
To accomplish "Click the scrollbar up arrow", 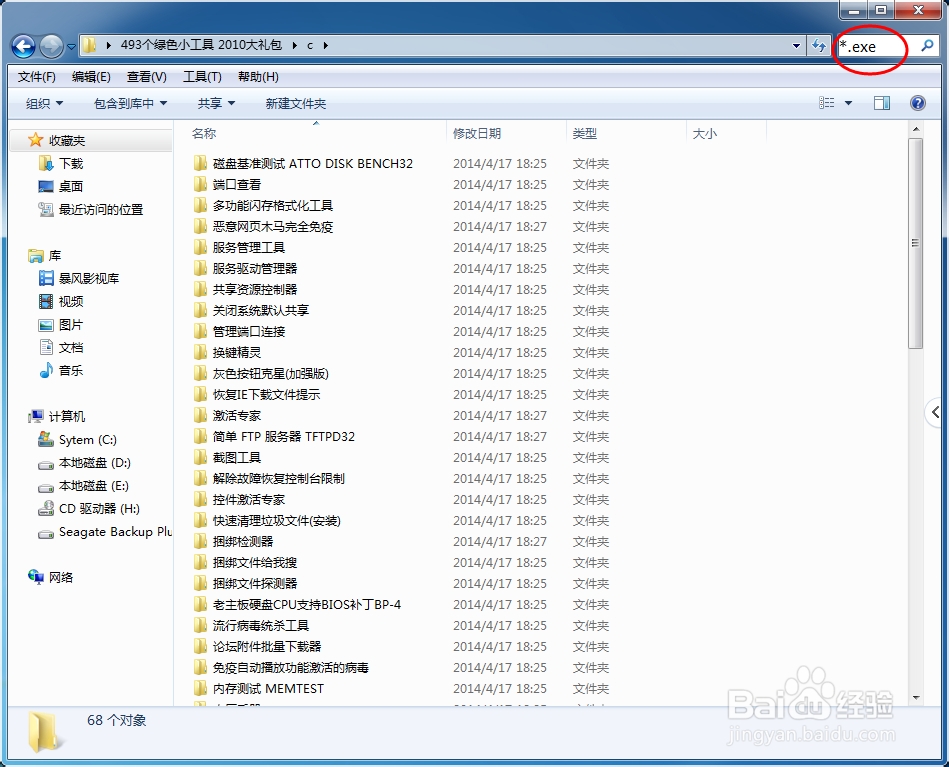I will [916, 129].
